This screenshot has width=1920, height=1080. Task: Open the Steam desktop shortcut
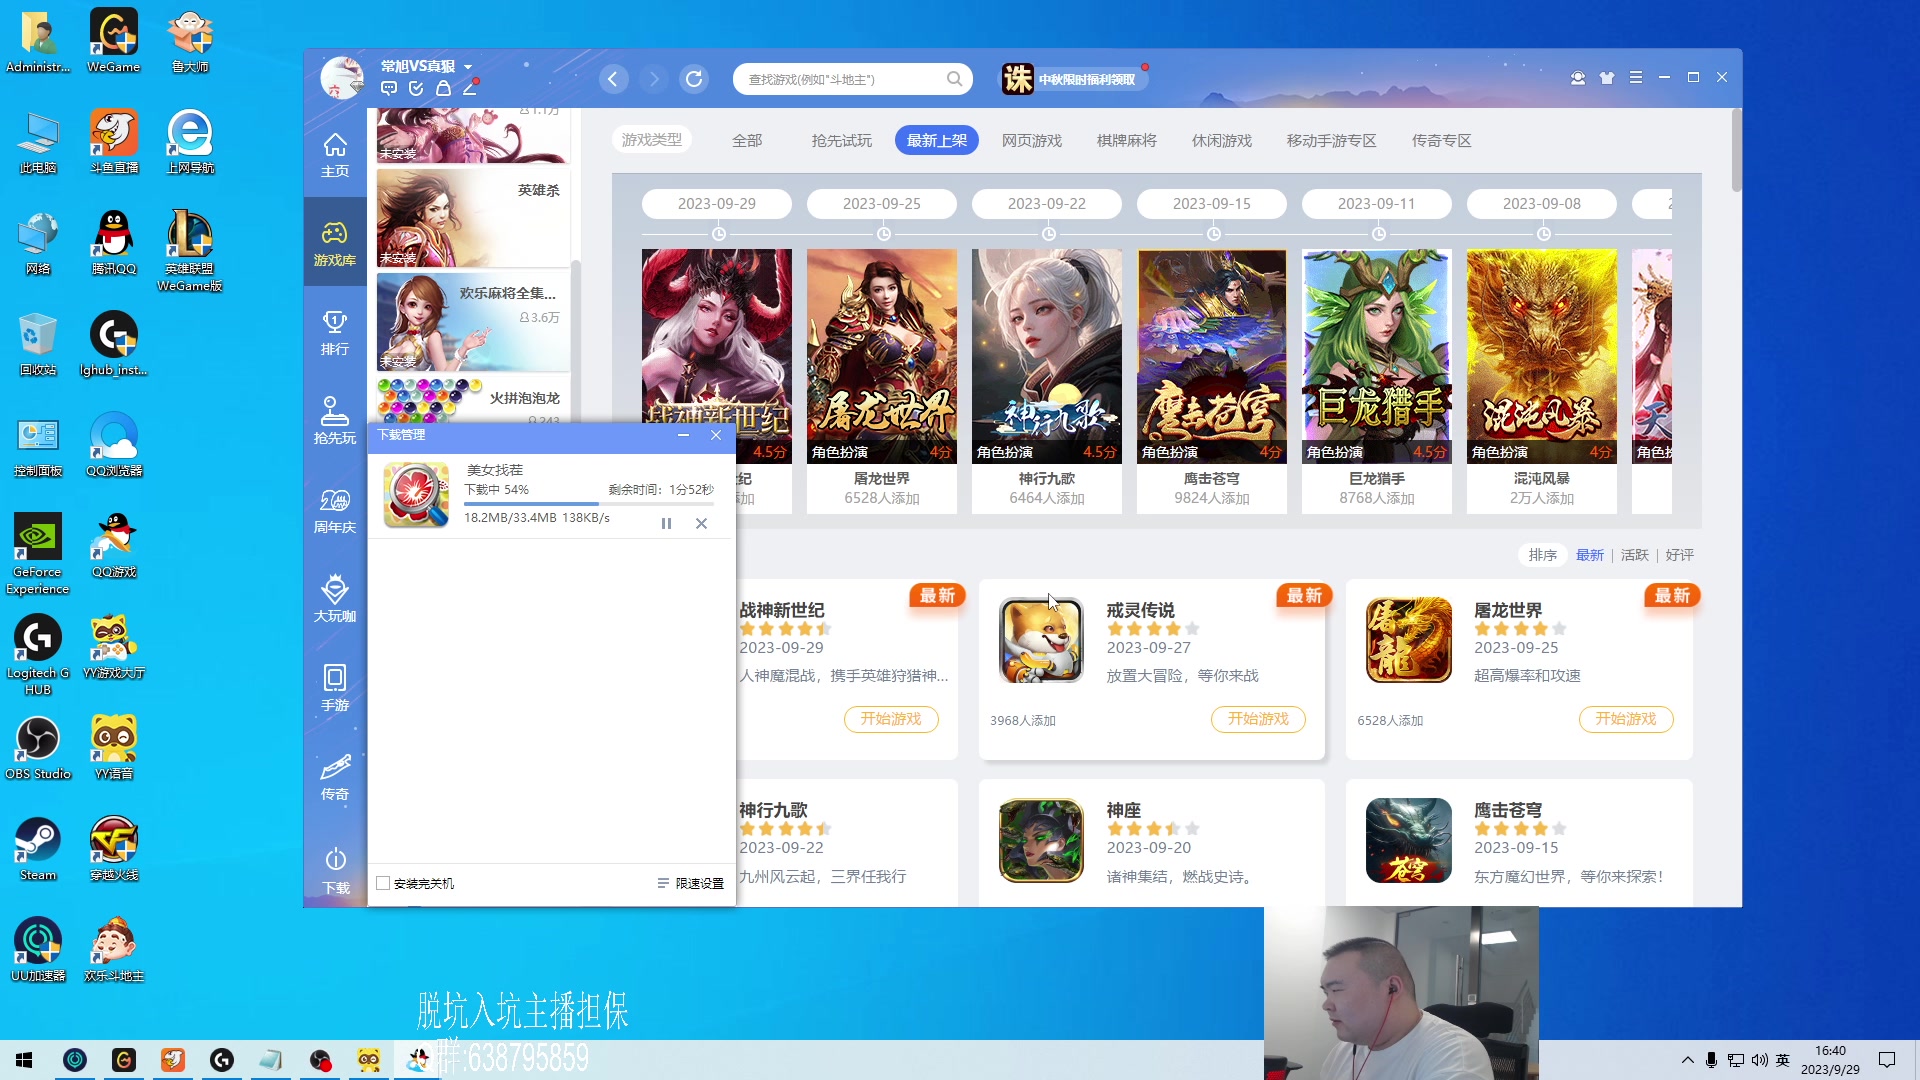pyautogui.click(x=38, y=849)
